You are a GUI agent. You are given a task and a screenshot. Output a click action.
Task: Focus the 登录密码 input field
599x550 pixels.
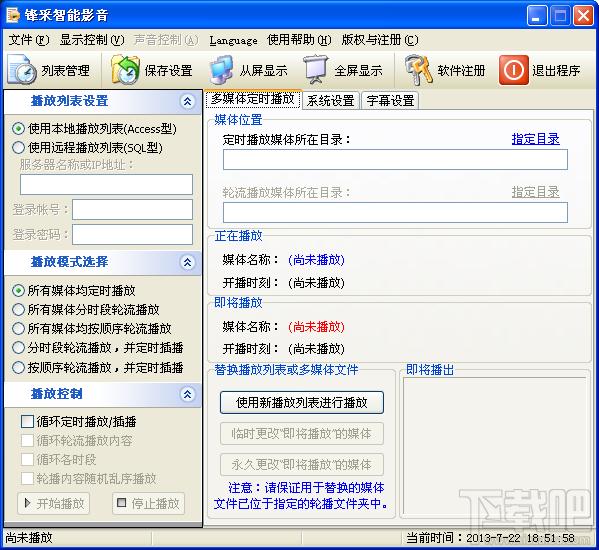pos(132,235)
